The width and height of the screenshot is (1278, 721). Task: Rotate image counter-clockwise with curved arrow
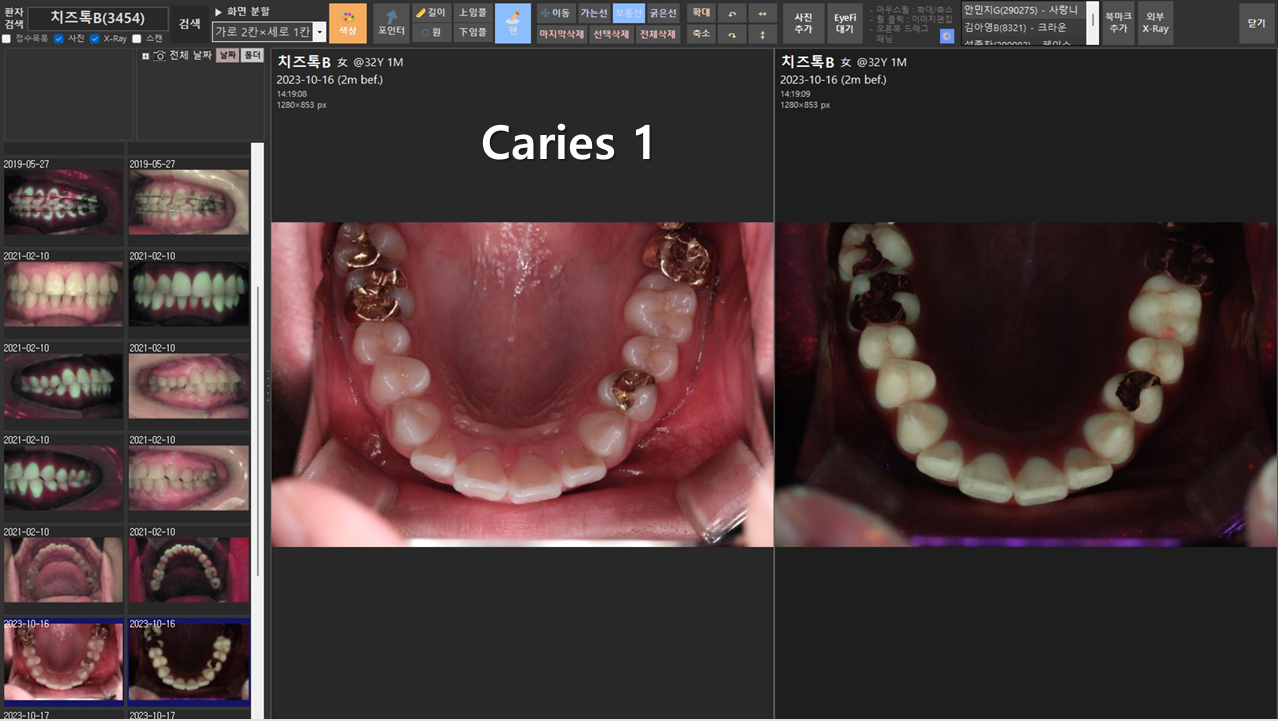tap(732, 13)
